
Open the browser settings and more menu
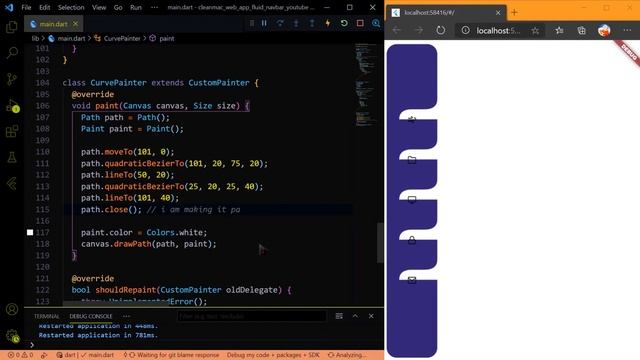tap(627, 31)
